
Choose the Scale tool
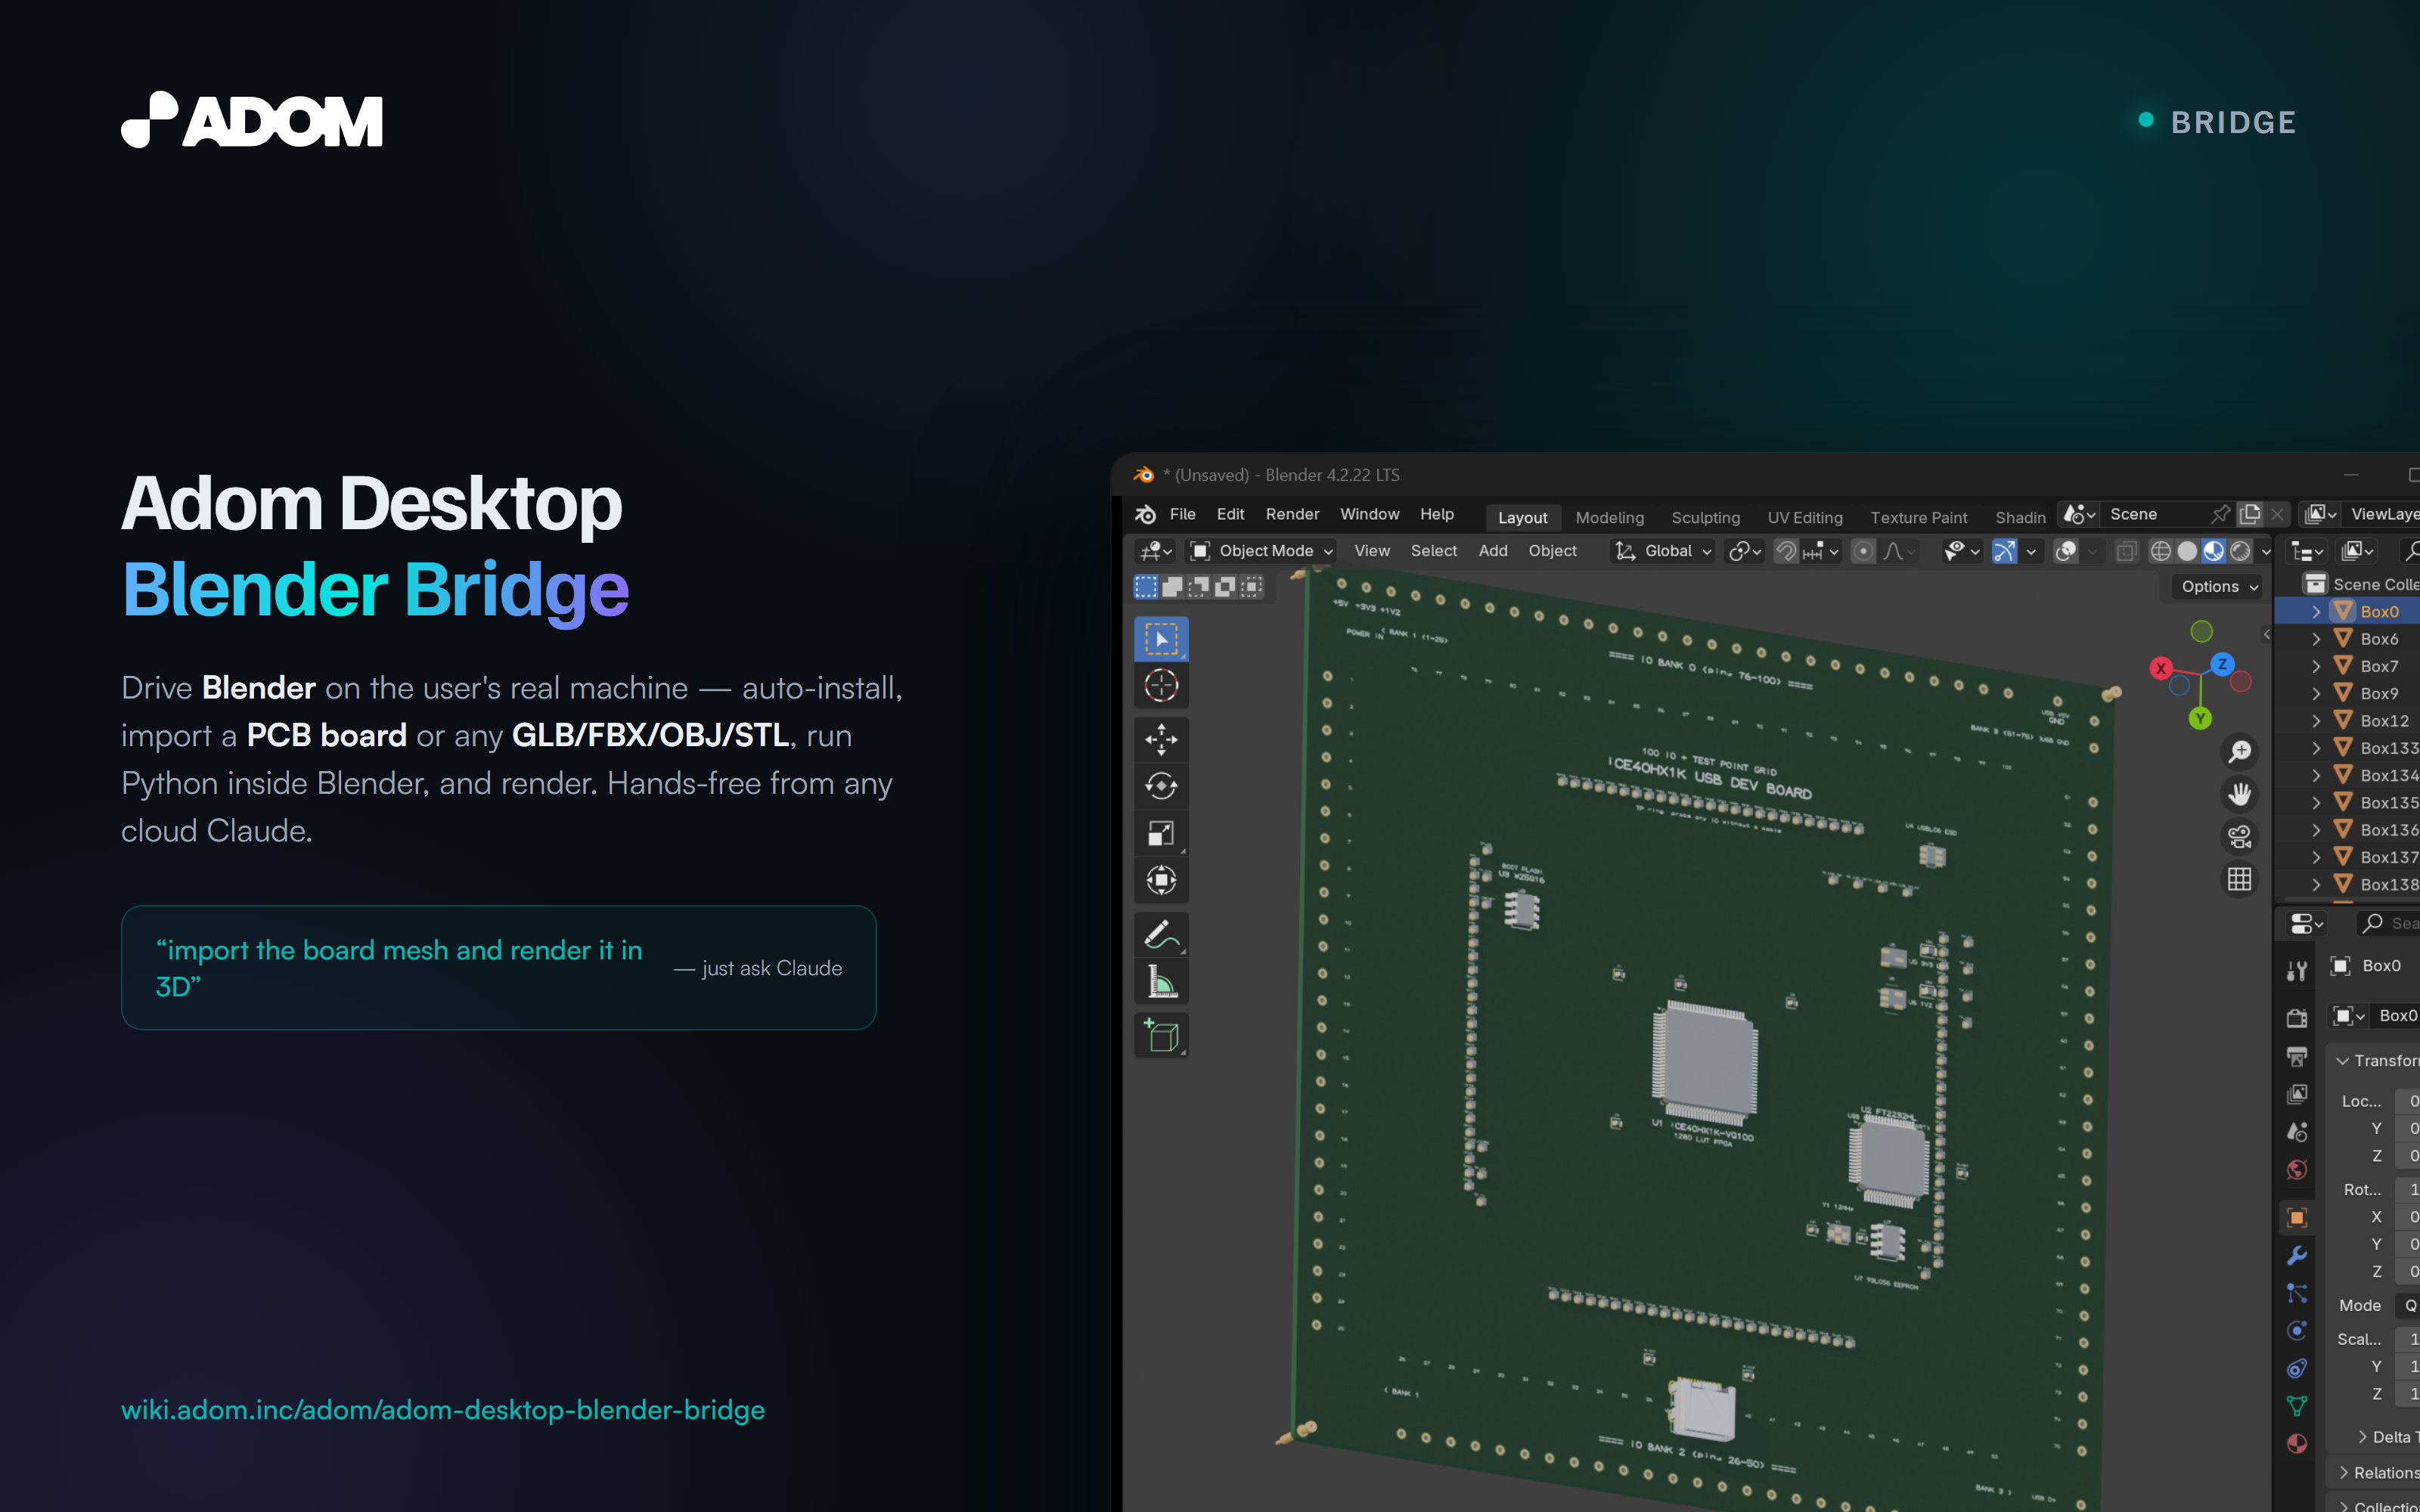[1161, 833]
